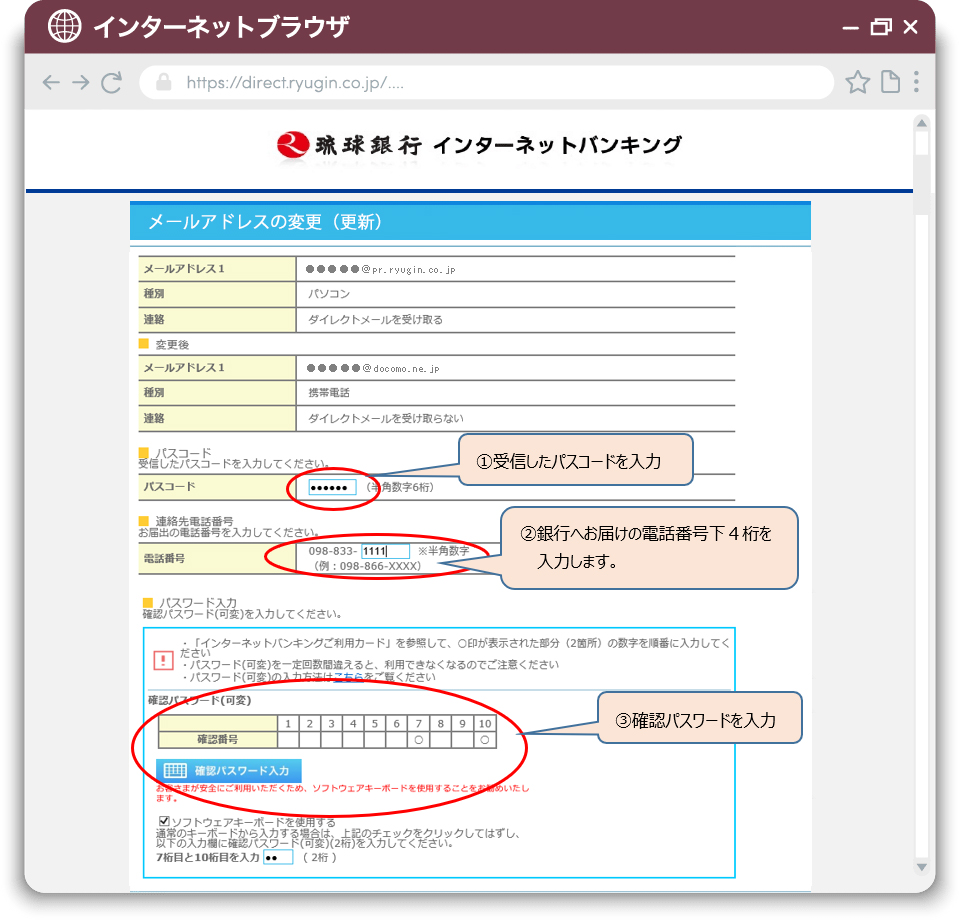Toggle ソフトウェアキーボードを使用する checkbox

[165, 821]
